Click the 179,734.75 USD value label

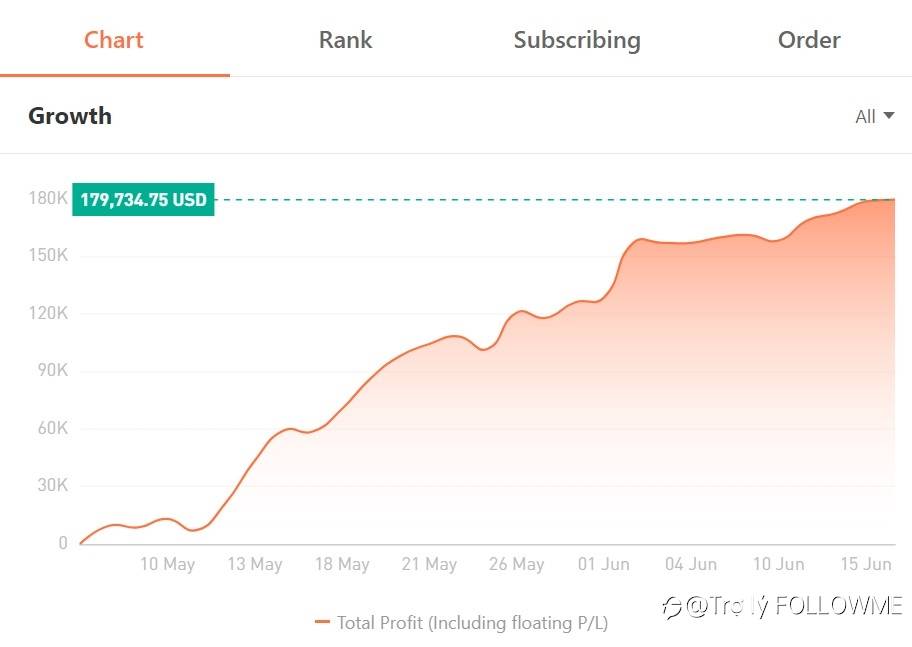point(143,200)
